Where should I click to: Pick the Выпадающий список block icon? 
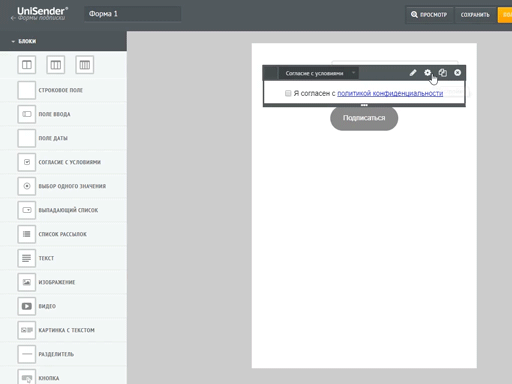coord(27,210)
